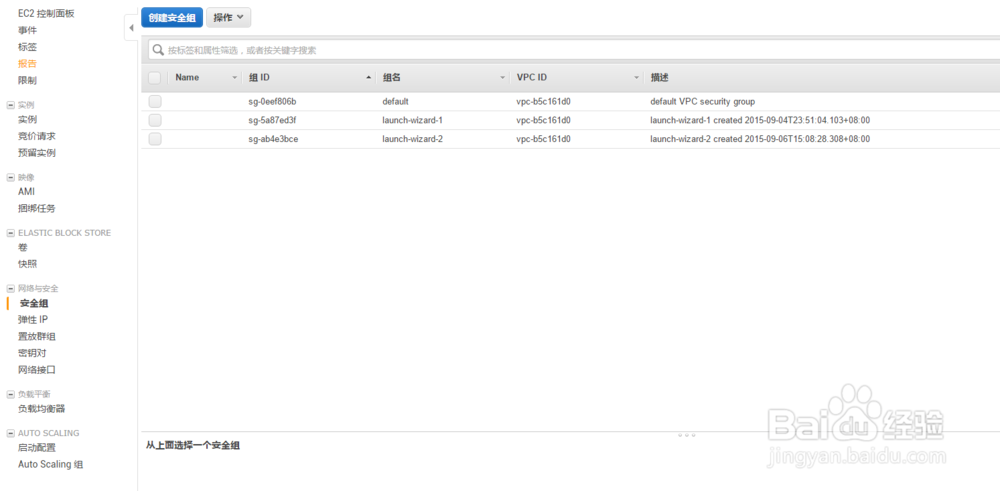Image resolution: width=1000 pixels, height=491 pixels.
Task: Click group ID sg-5a87ed3f
Action: click(x=272, y=120)
